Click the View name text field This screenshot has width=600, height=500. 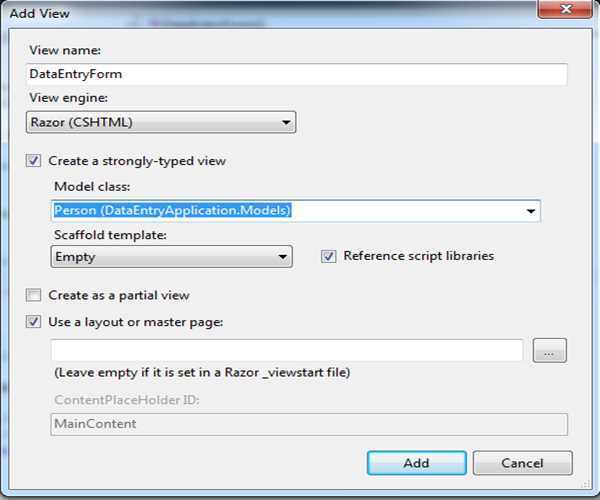[298, 74]
